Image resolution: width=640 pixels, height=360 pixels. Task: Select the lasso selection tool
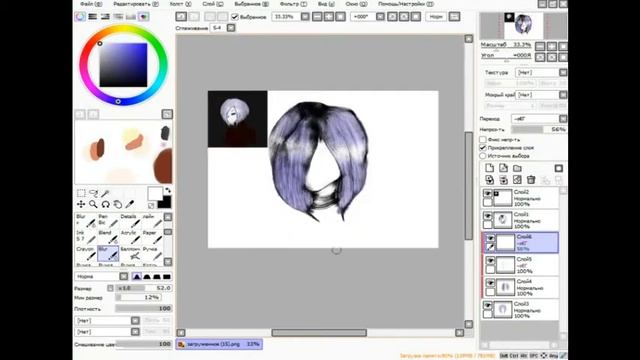pos(93,193)
